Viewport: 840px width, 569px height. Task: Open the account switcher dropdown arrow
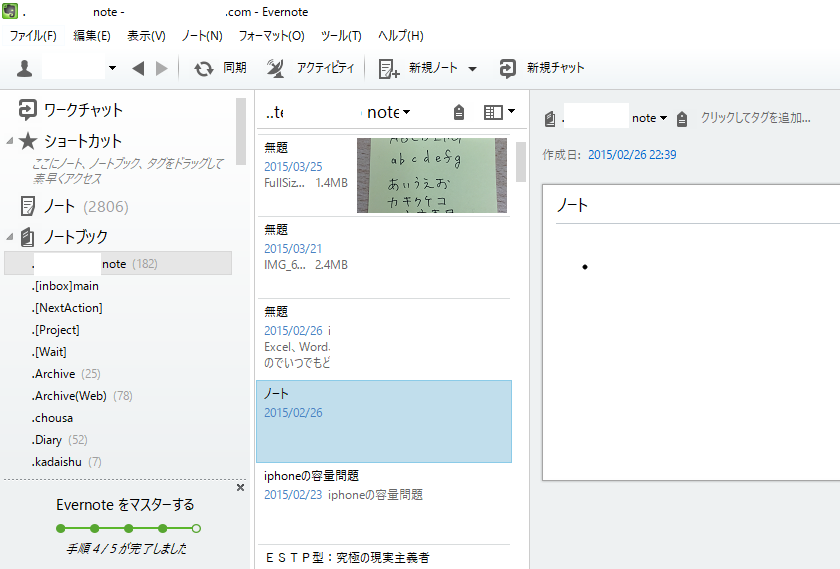coord(112,68)
